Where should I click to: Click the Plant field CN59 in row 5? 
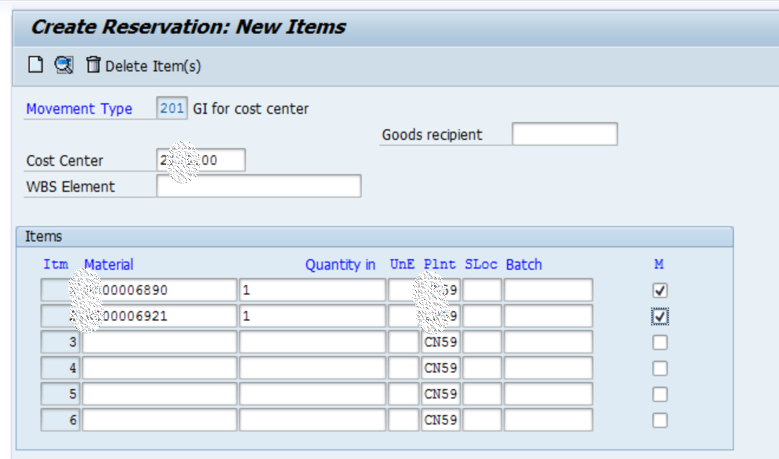click(x=441, y=394)
